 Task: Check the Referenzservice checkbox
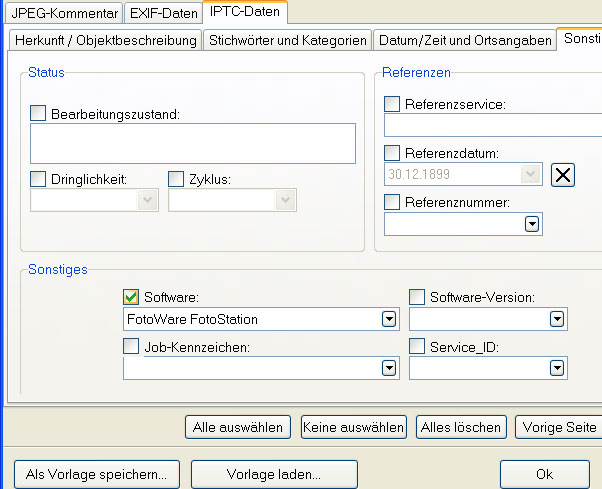click(393, 104)
